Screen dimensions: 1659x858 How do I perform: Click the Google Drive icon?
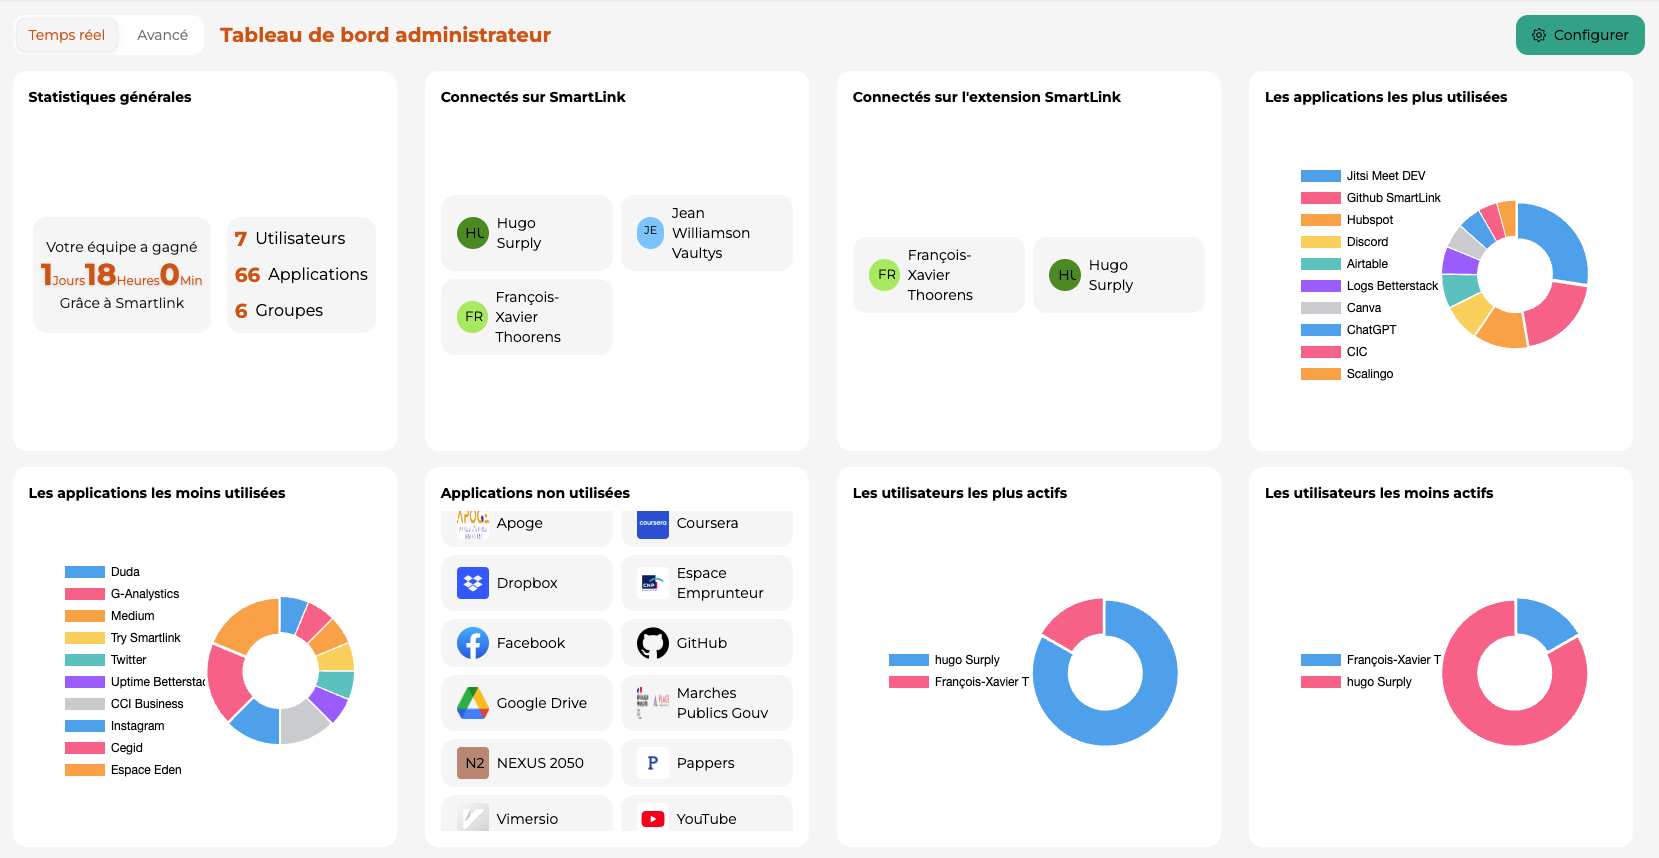[x=473, y=703]
